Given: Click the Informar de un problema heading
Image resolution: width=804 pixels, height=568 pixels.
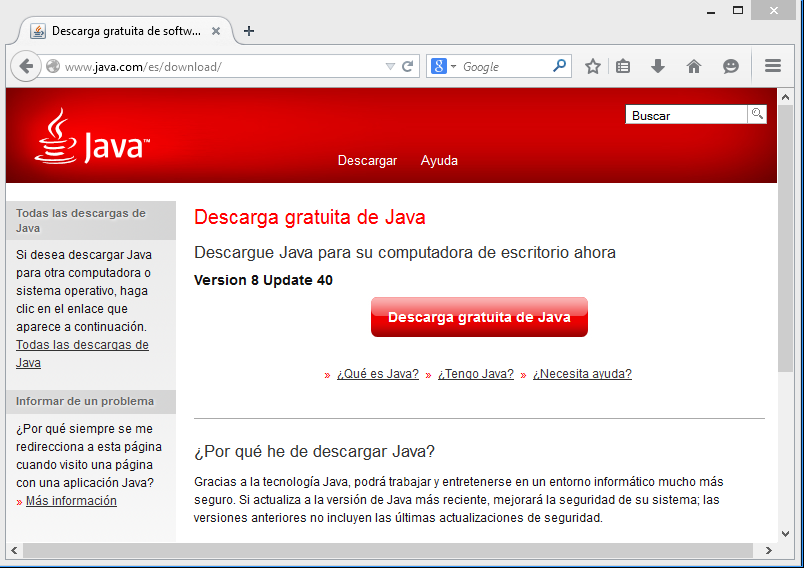Looking at the screenshot, I should [85, 401].
